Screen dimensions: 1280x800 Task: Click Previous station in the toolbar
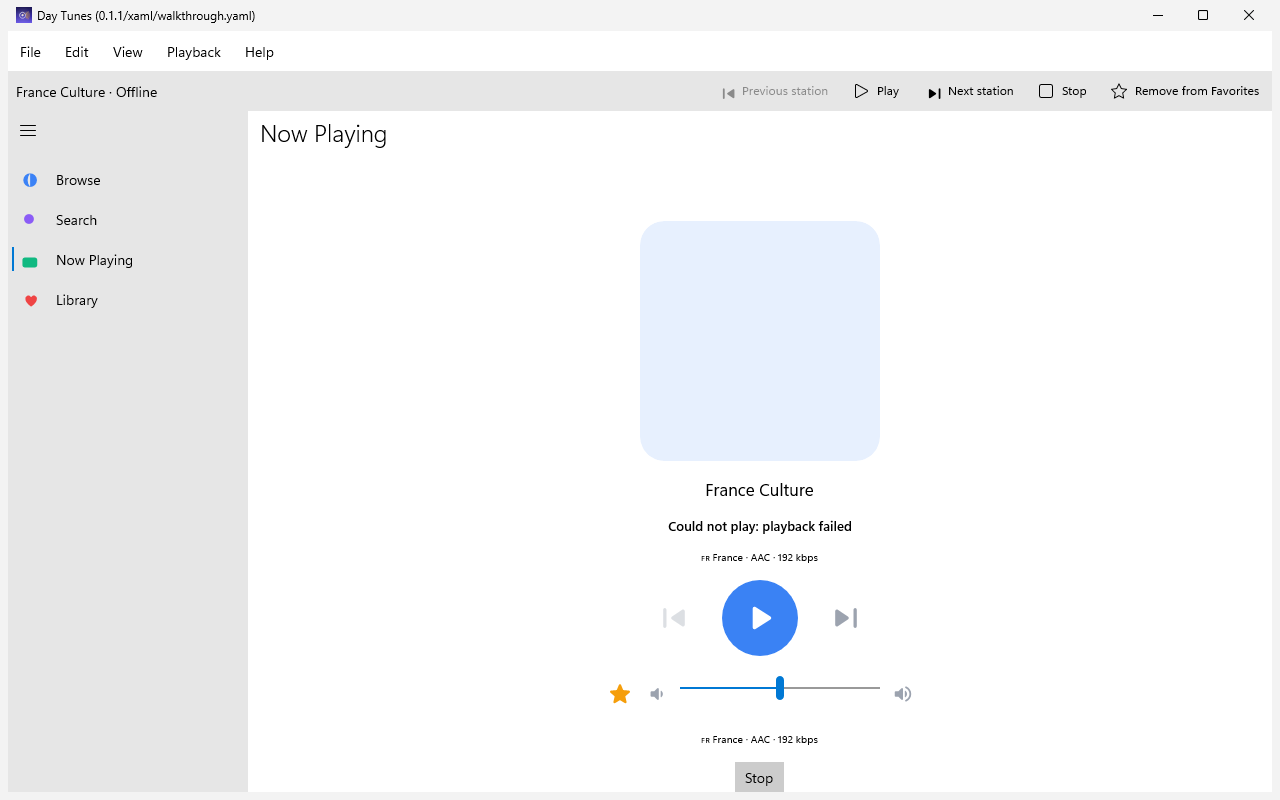[x=775, y=91]
